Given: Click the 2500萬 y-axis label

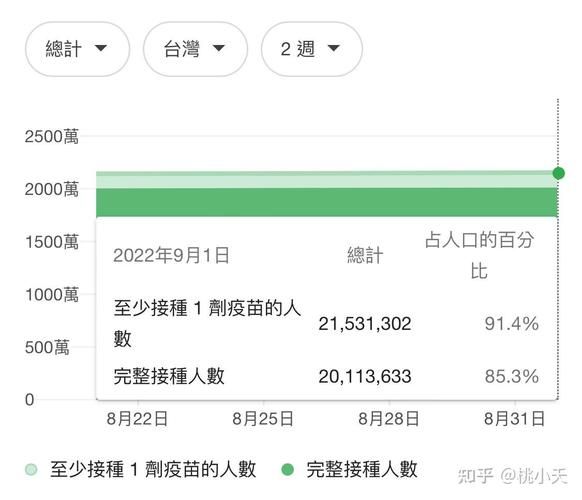Looking at the screenshot, I should click(52, 136).
